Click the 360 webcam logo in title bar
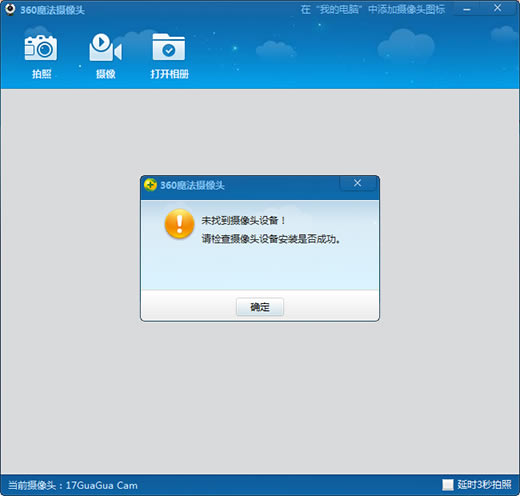520x496 pixels. pyautogui.click(x=10, y=9)
